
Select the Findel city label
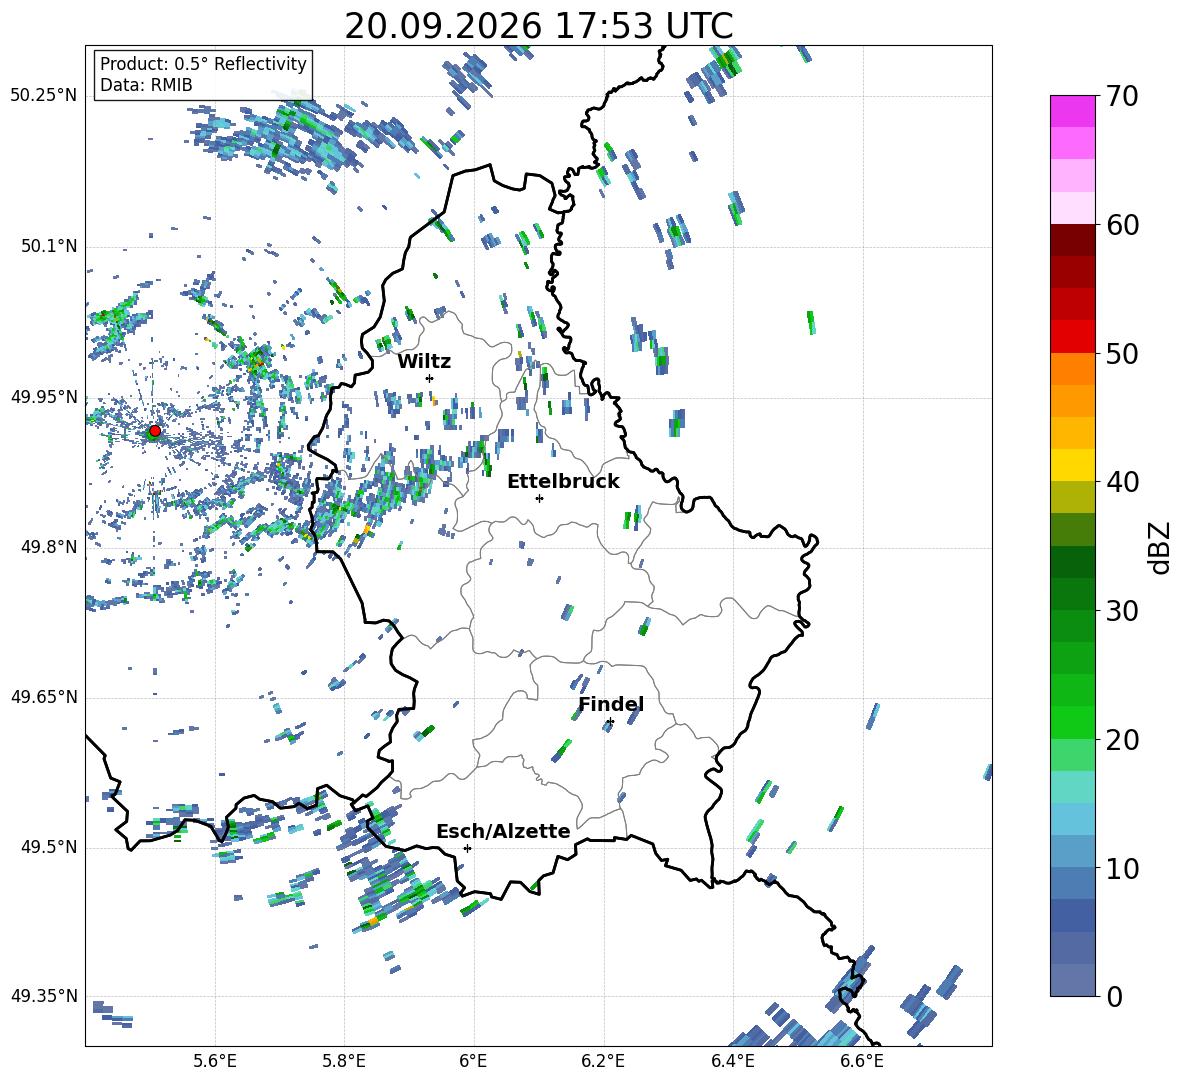(x=611, y=704)
